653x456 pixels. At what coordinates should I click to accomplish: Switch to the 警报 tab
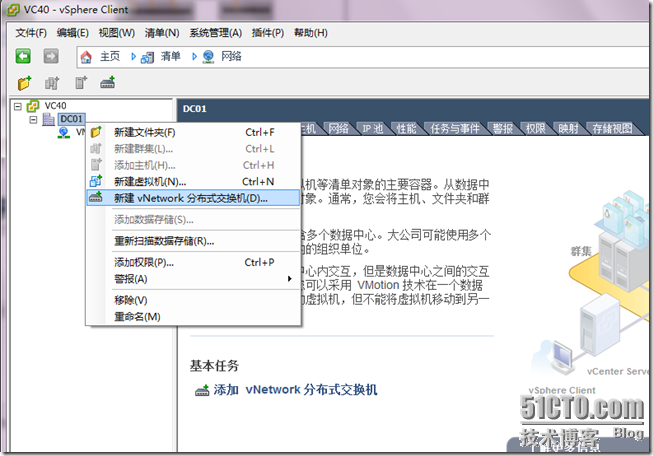tap(503, 129)
